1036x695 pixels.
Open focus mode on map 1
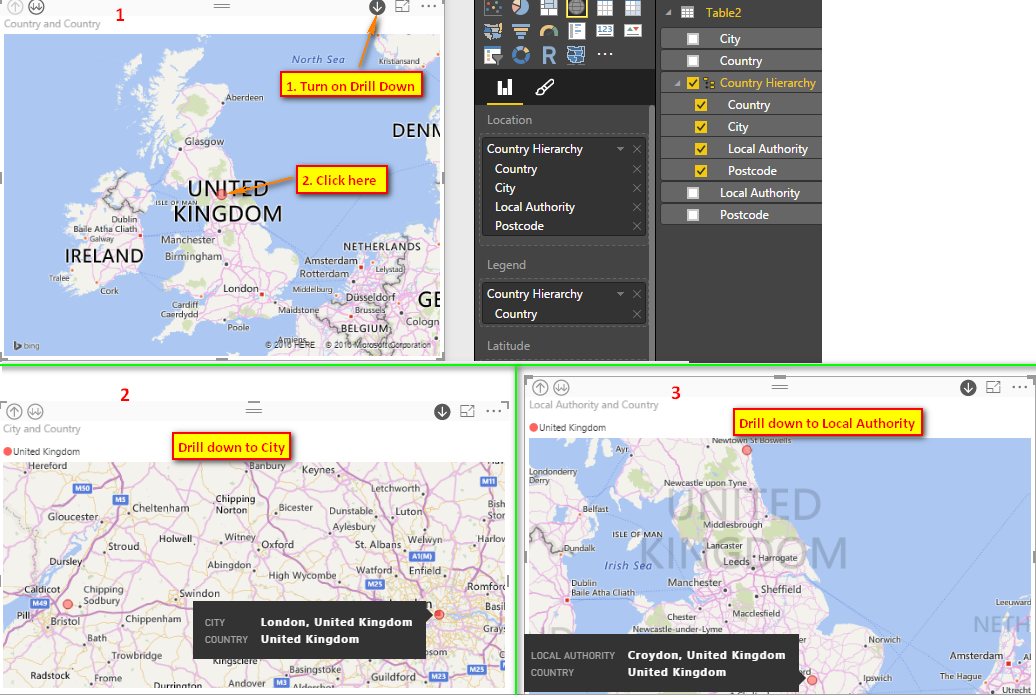pos(402,7)
